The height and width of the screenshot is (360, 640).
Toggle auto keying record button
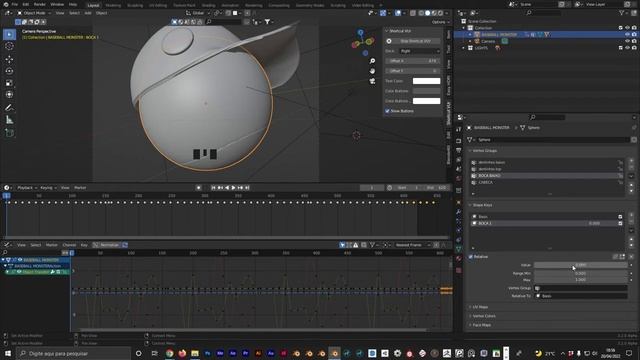tap(198, 188)
